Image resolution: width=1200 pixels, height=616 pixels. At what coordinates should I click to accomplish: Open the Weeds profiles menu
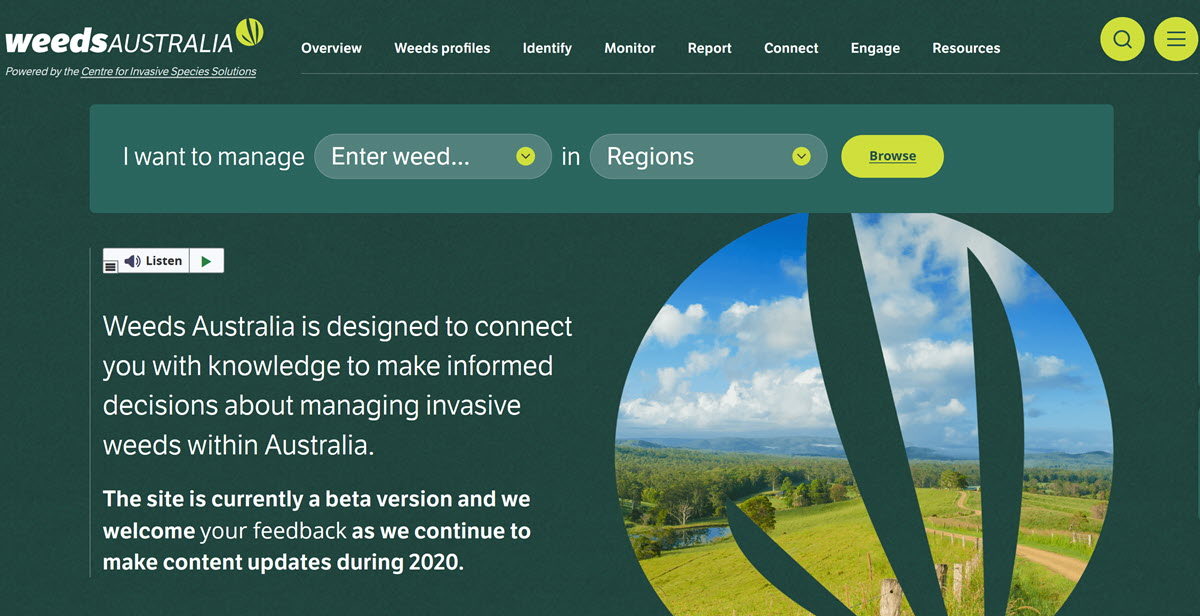442,48
